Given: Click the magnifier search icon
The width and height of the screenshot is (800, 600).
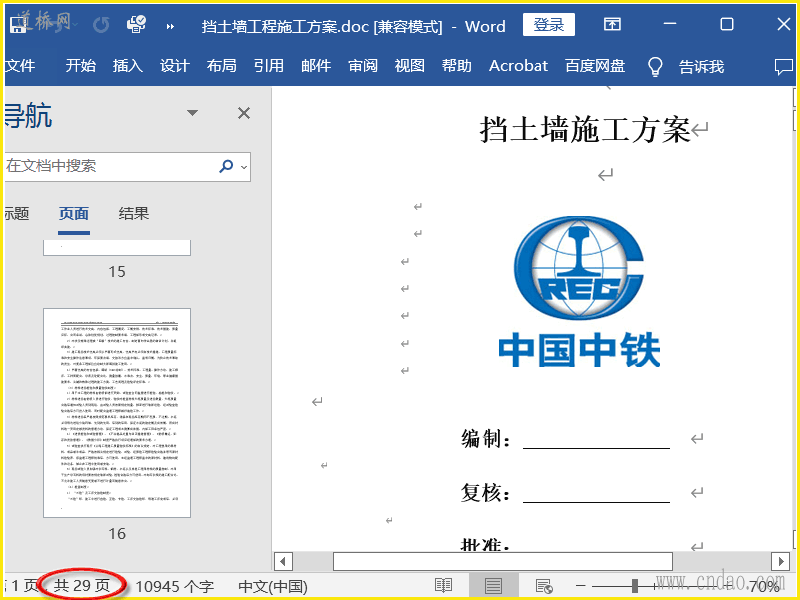Looking at the screenshot, I should [x=226, y=166].
